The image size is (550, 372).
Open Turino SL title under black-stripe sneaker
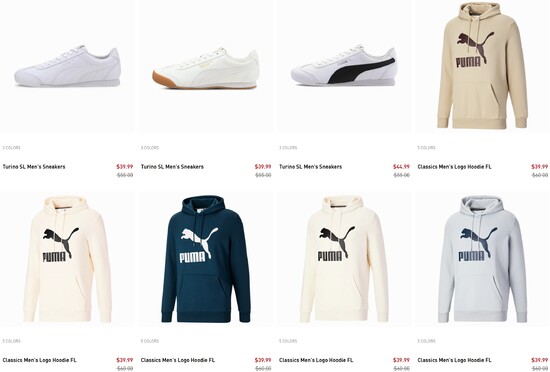[310, 167]
